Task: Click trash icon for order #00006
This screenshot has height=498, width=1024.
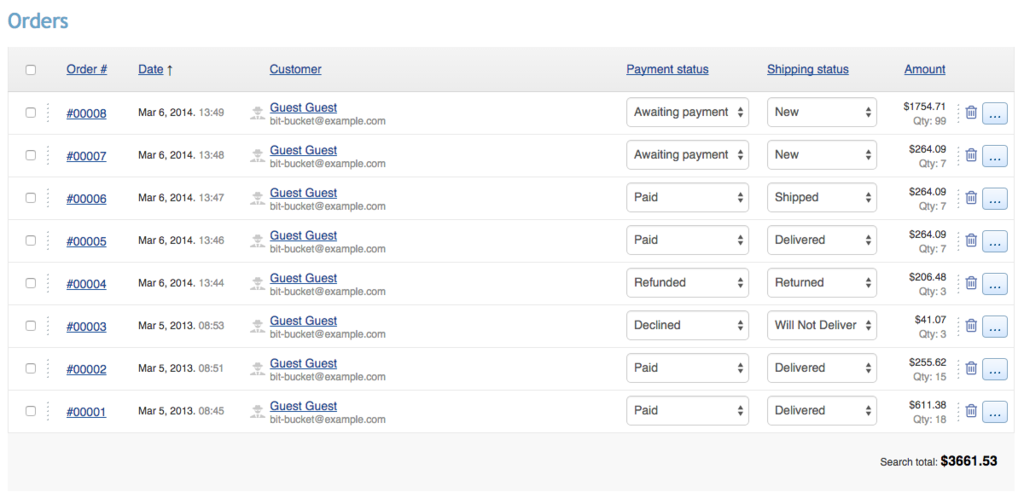Action: pos(971,198)
